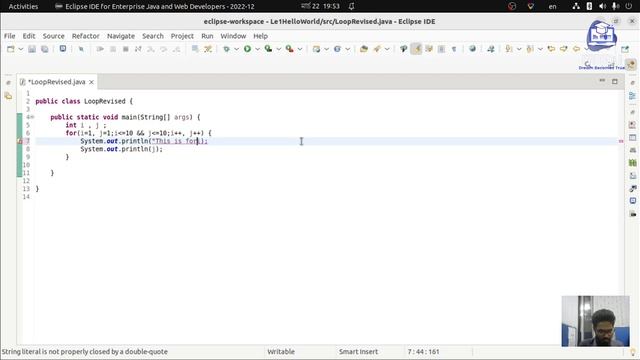640x360 pixels.
Task: Click the Disconnect debug icon
Action: pos(138,49)
